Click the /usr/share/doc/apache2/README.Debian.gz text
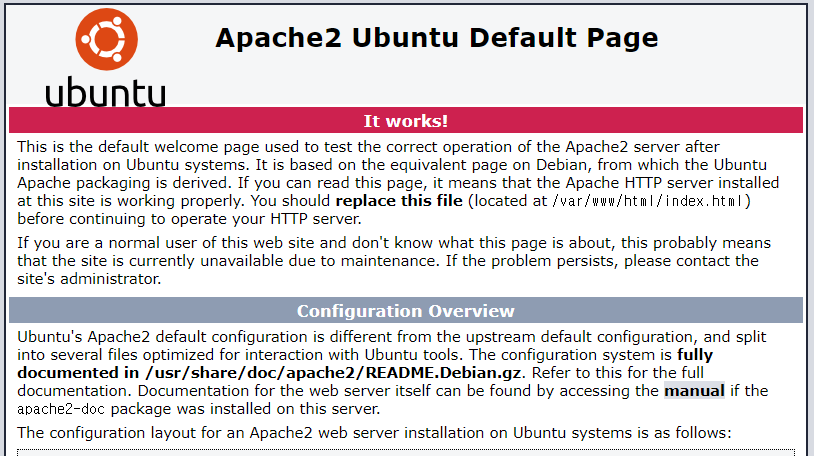814x456 pixels. click(333, 373)
